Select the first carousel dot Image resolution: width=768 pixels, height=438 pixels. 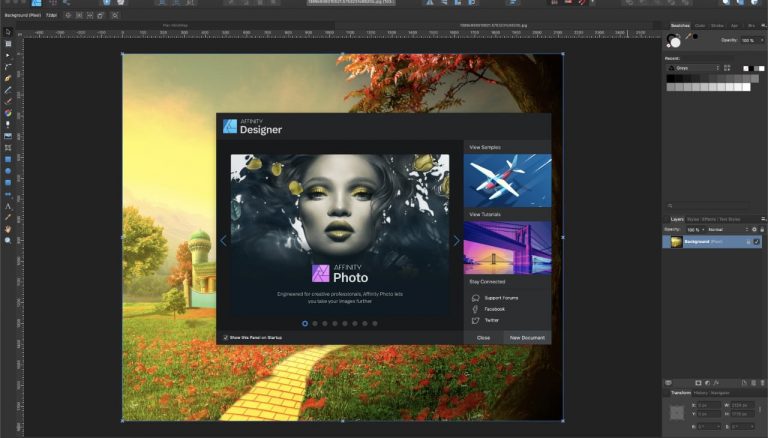tap(305, 323)
